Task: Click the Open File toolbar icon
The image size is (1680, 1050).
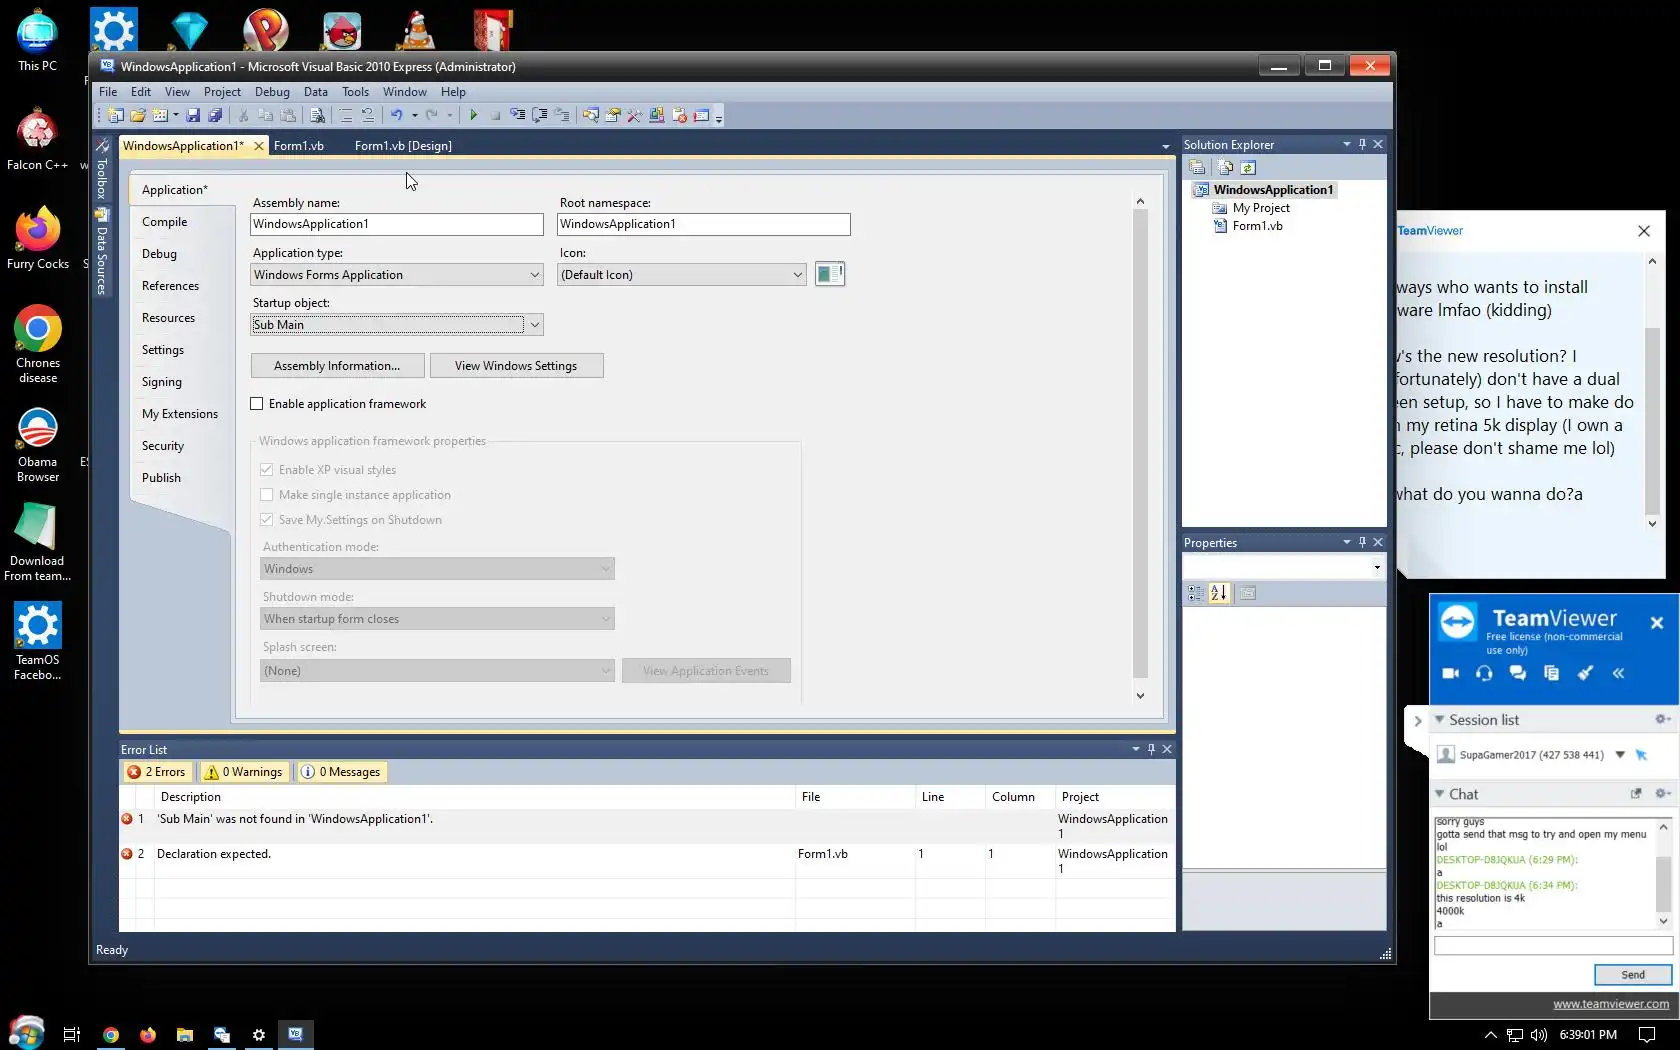Action: (x=138, y=115)
